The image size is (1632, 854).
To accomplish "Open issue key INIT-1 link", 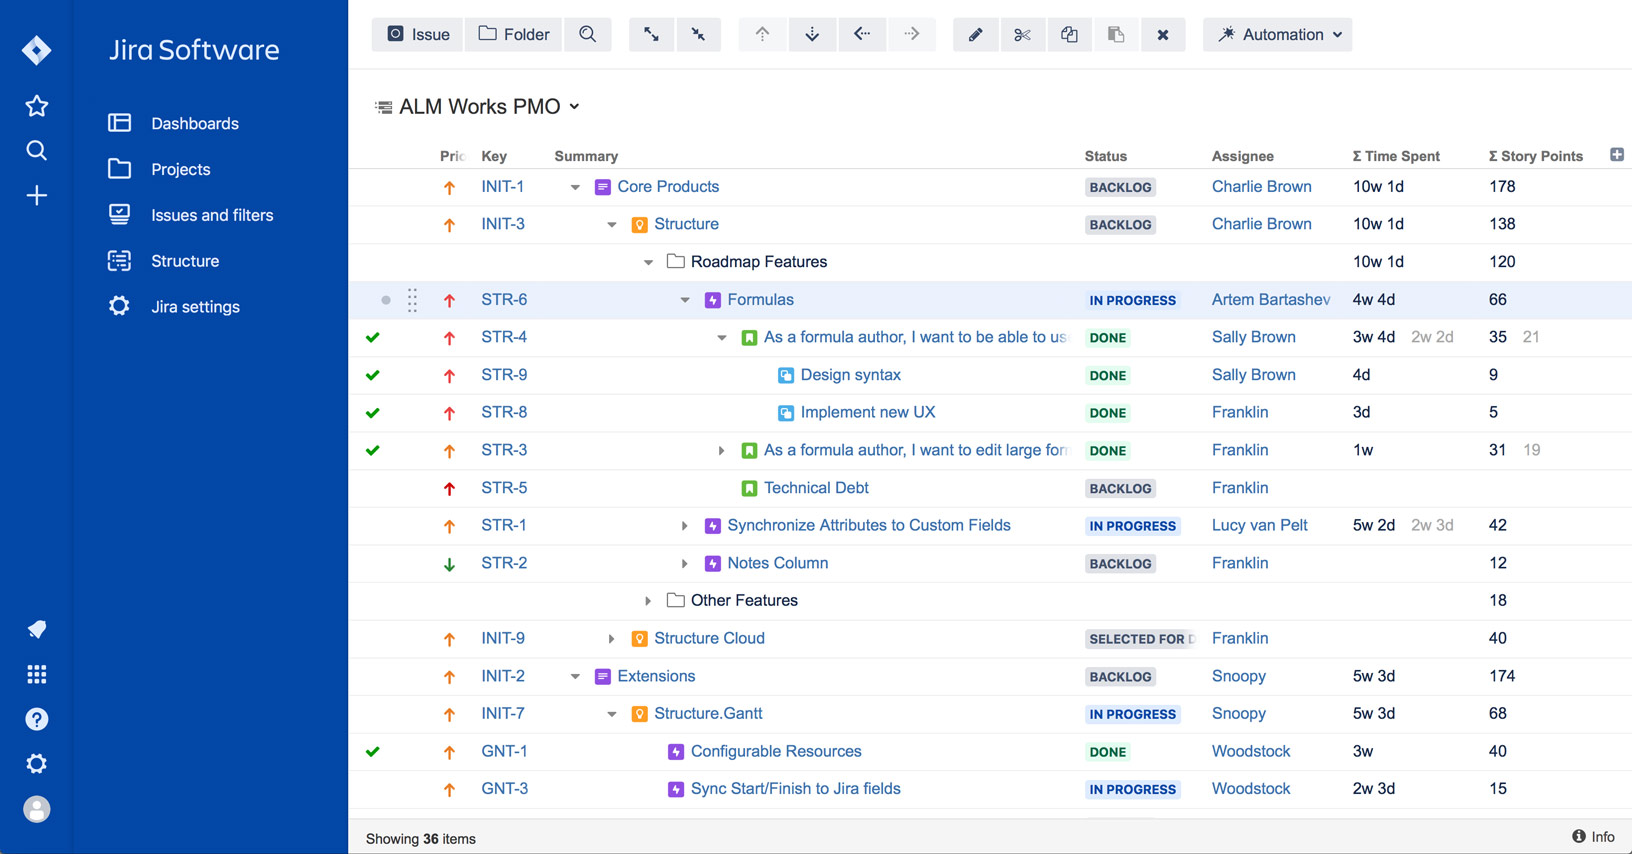I will 502,187.
